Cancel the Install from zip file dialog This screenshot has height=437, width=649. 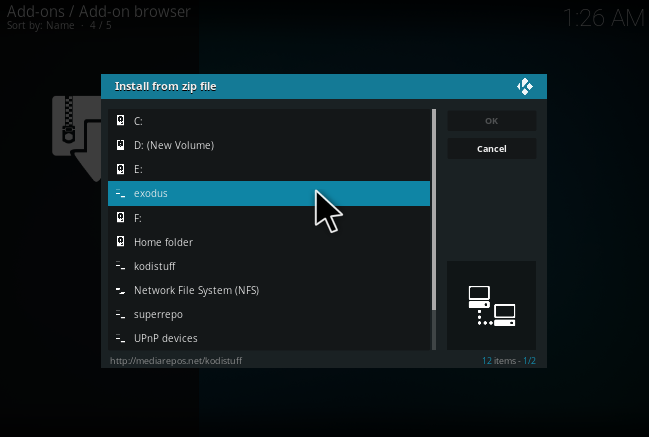click(492, 149)
